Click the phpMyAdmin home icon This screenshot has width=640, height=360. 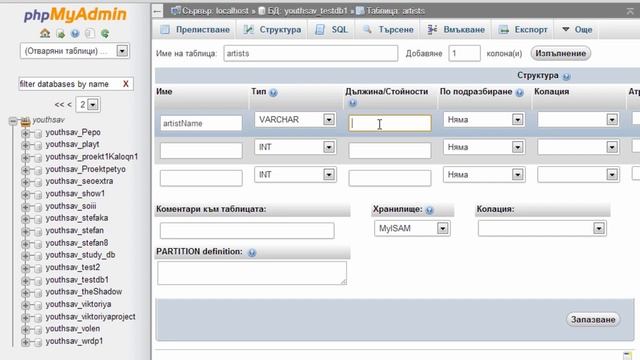pyautogui.click(x=45, y=33)
